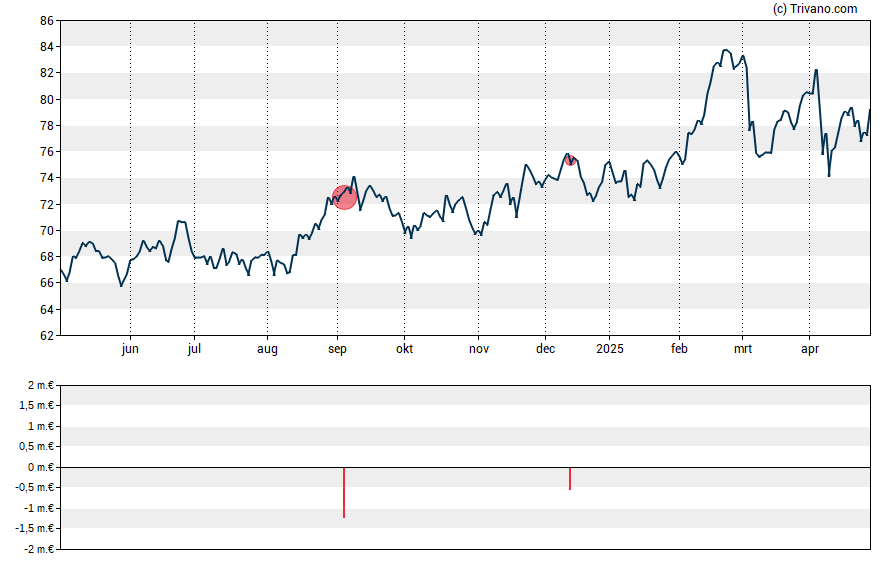This screenshot has height=565, width=888.
Task: Click the 'jun' month label
Action: [130, 349]
